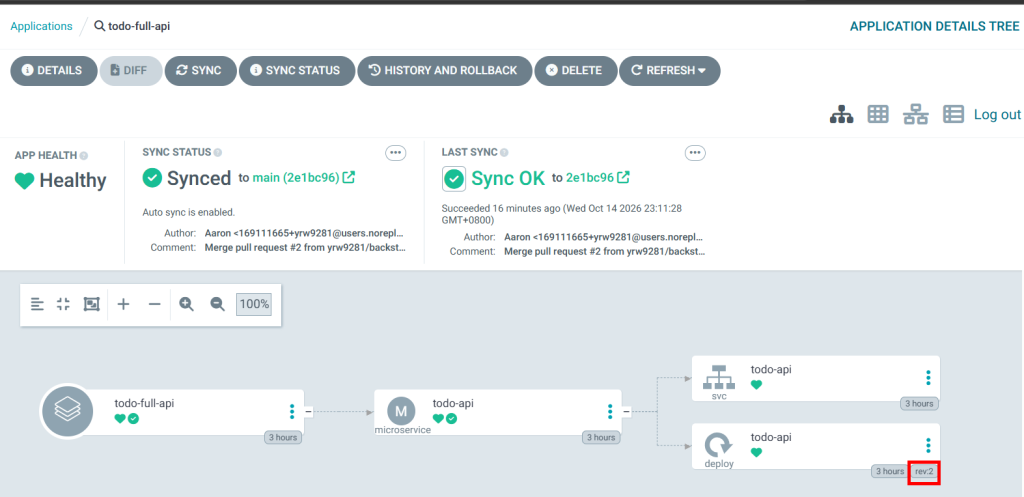Open SYNC STATUS details
This screenshot has width=1024, height=497.
[296, 71]
